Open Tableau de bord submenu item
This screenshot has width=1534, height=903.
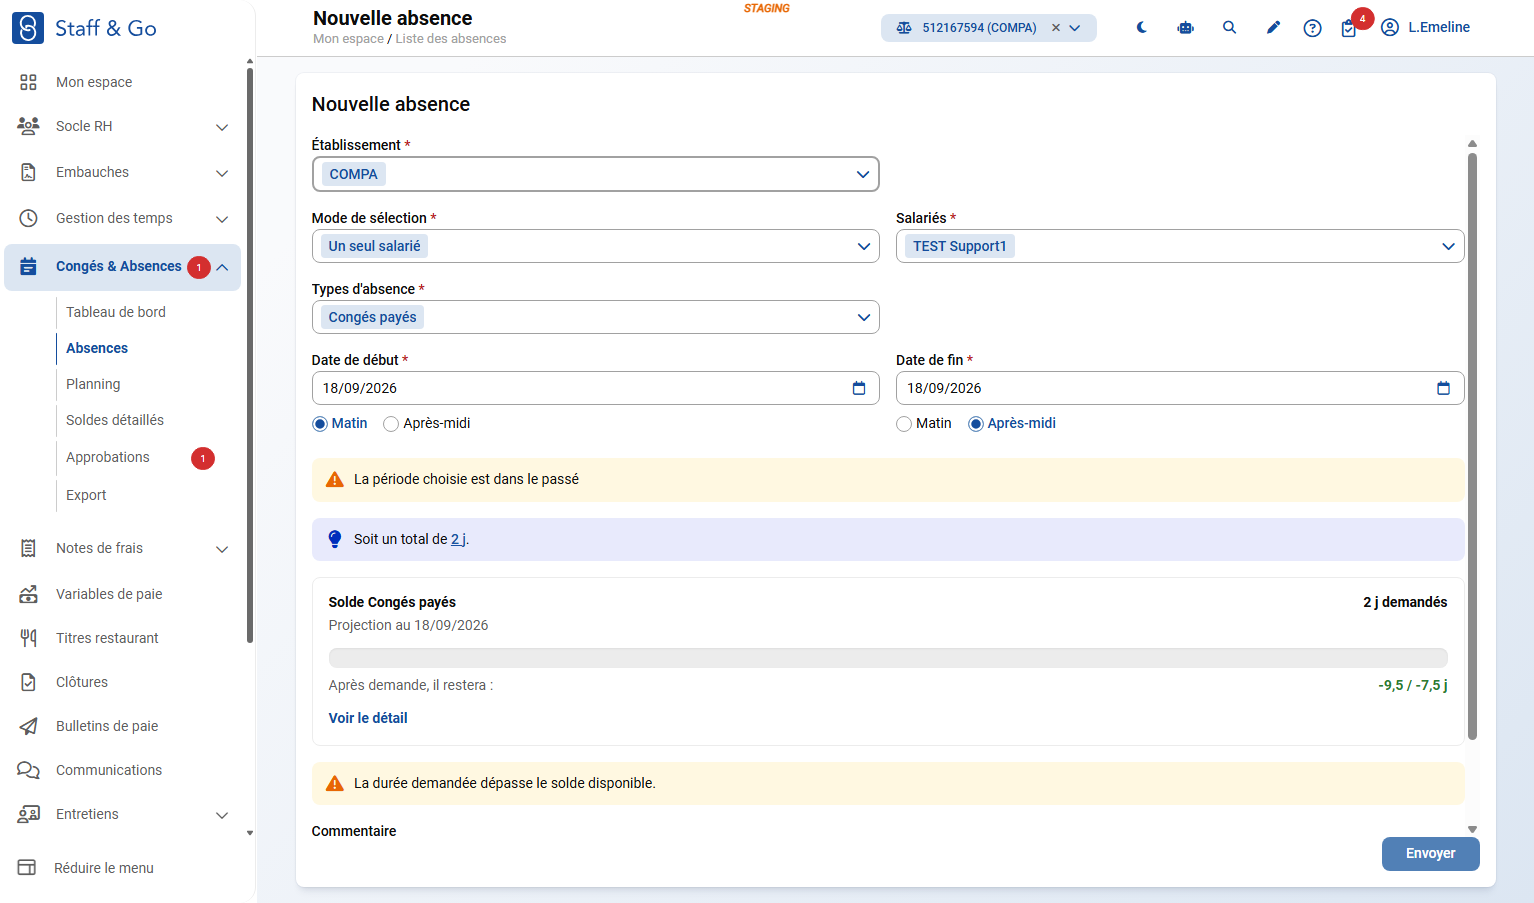(x=116, y=312)
